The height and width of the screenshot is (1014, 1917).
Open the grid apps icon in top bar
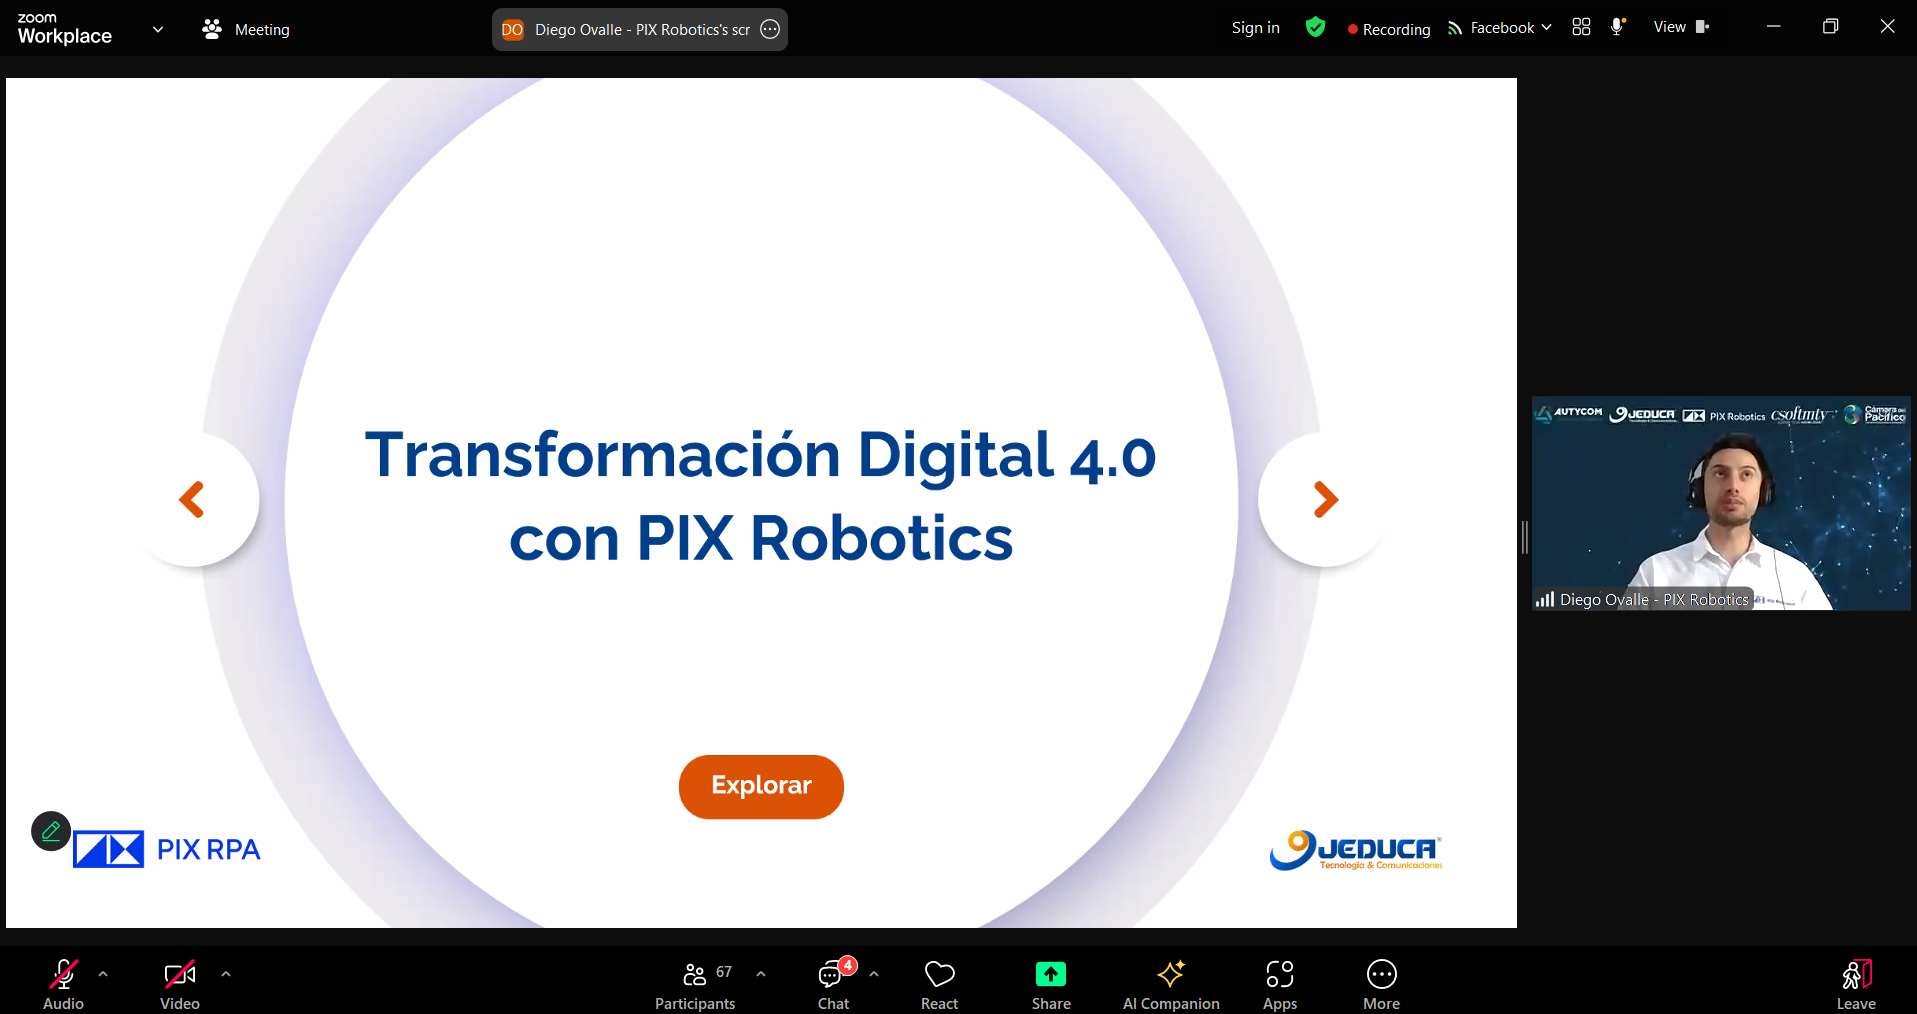1581,27
